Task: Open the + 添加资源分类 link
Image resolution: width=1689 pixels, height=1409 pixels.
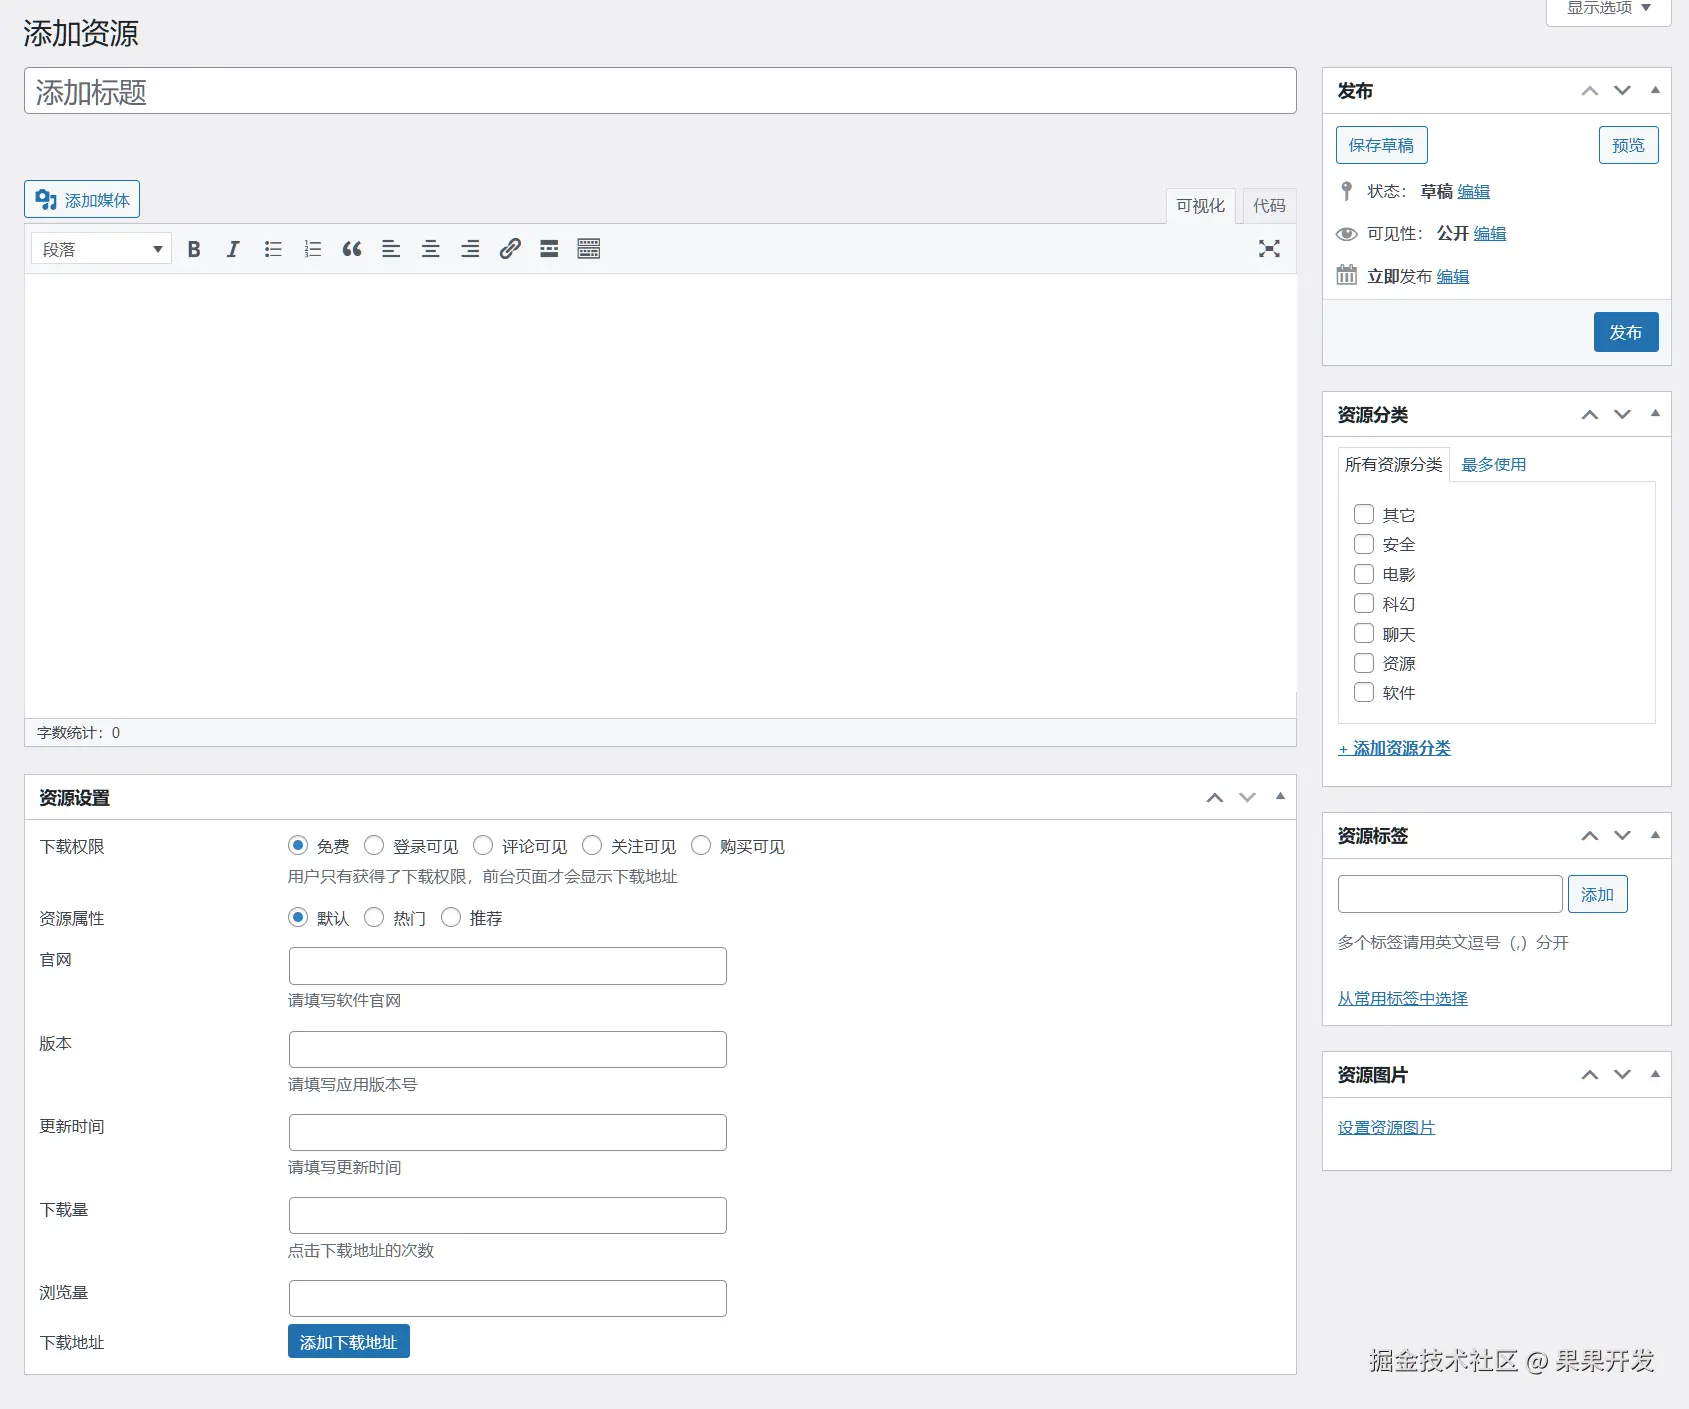Action: pos(1394,748)
